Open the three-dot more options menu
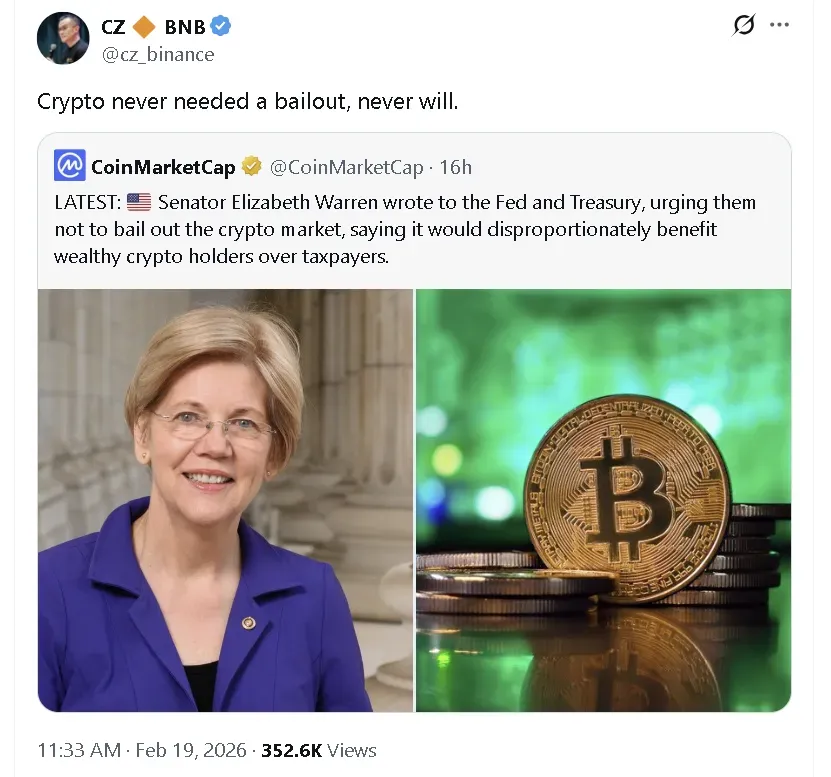The image size is (831, 777). pyautogui.click(x=779, y=25)
